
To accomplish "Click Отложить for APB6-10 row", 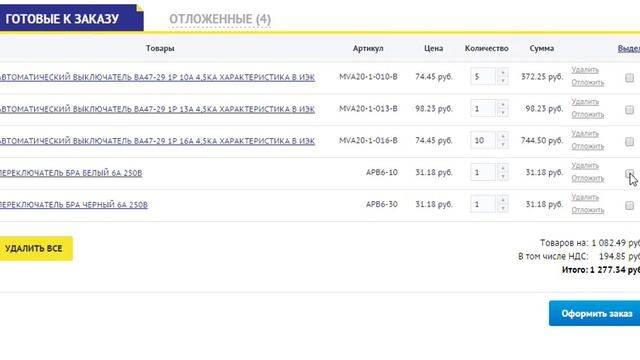I will pyautogui.click(x=587, y=178).
